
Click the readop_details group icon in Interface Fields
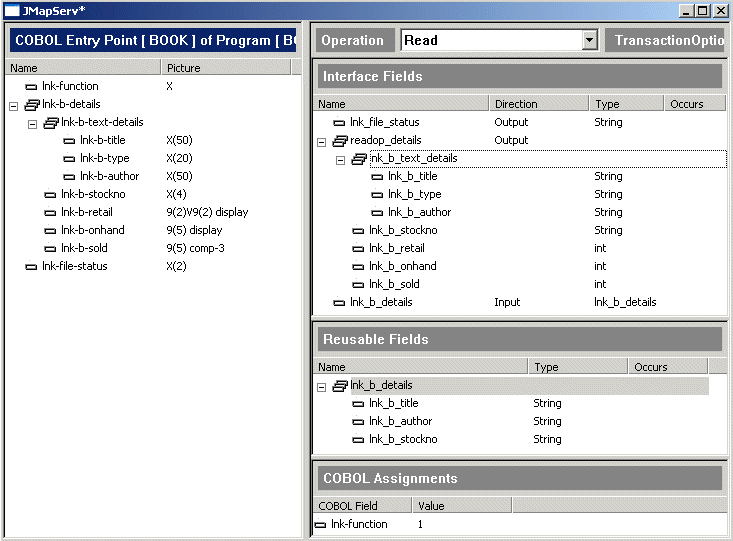[340, 141]
